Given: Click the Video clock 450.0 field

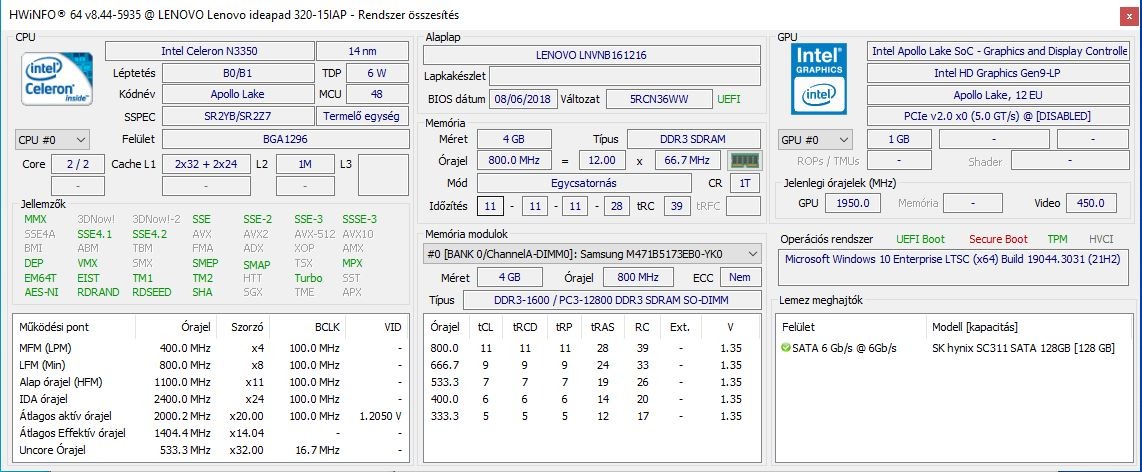Looking at the screenshot, I should click(1091, 203).
